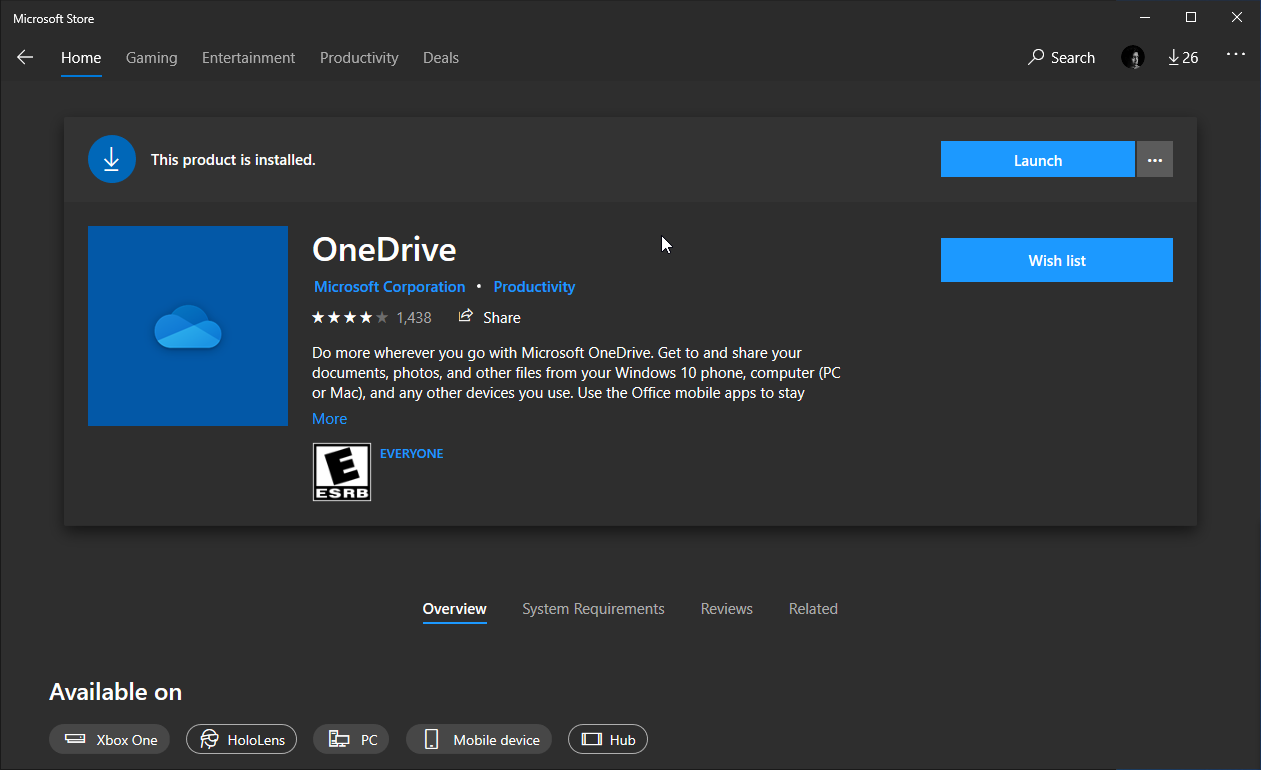Image resolution: width=1261 pixels, height=770 pixels.
Task: Click the ESRB Everyone rating icon
Action: 342,471
